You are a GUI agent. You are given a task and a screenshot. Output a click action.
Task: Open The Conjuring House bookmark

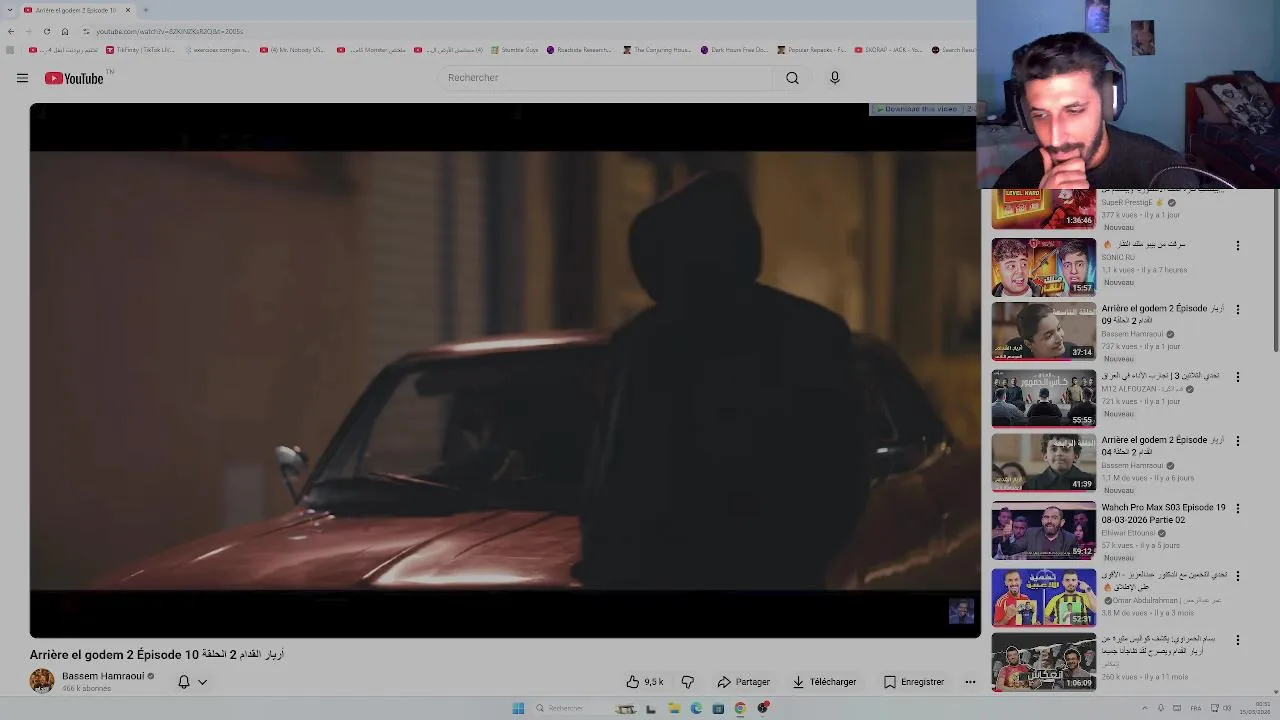point(657,50)
